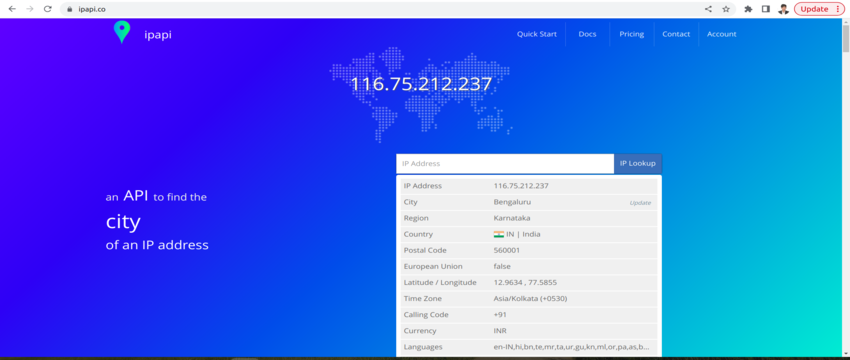The height and width of the screenshot is (360, 850).
Task: Click the India flag icon in Country row
Action: [499, 234]
